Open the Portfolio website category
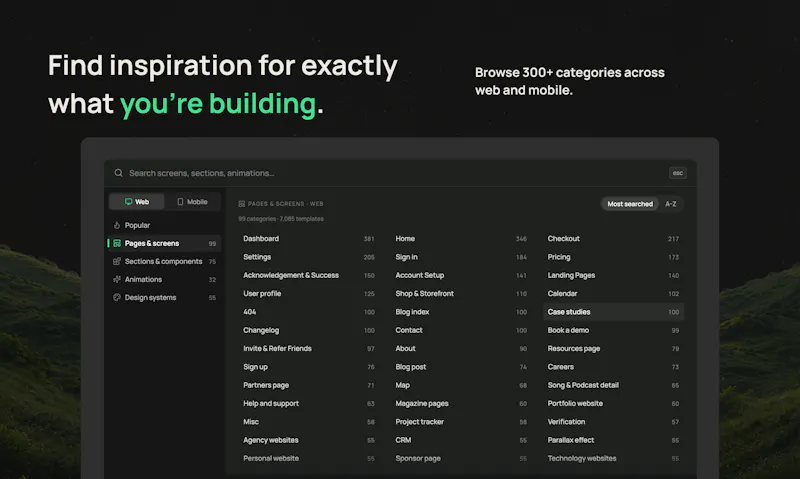Image resolution: width=800 pixels, height=479 pixels. coord(613,404)
